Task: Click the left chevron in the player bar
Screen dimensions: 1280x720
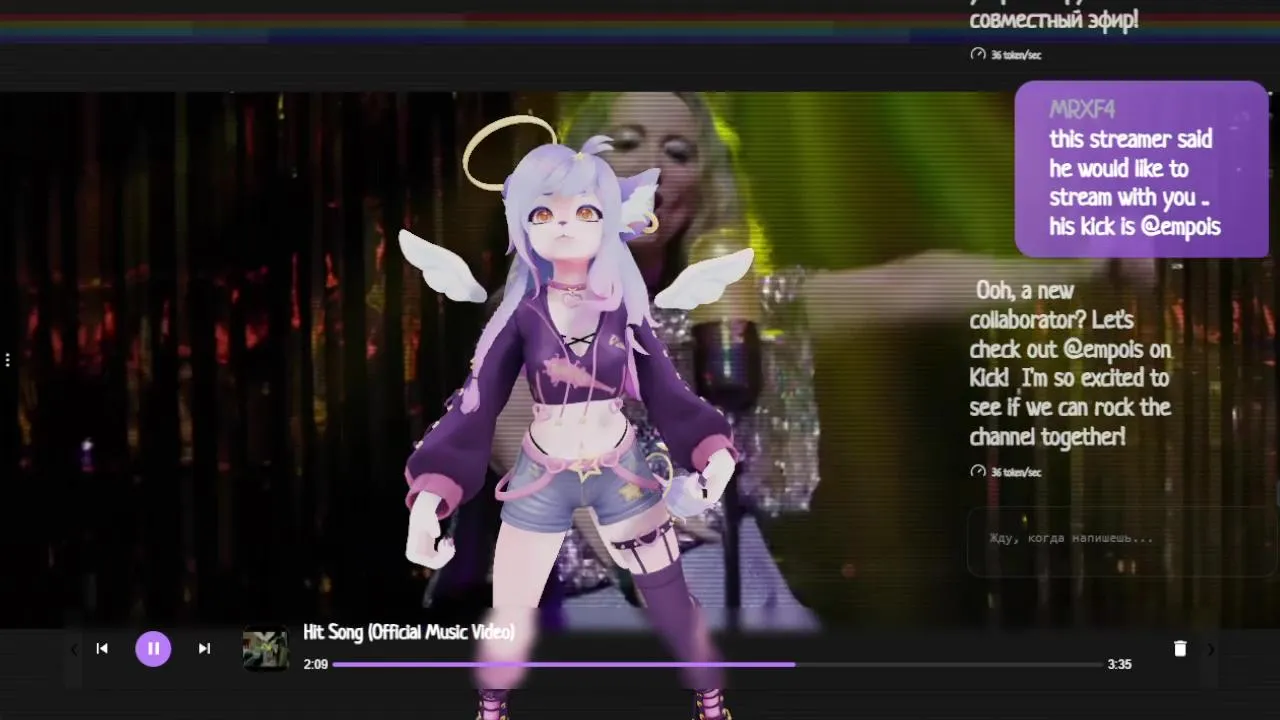Action: (73, 650)
